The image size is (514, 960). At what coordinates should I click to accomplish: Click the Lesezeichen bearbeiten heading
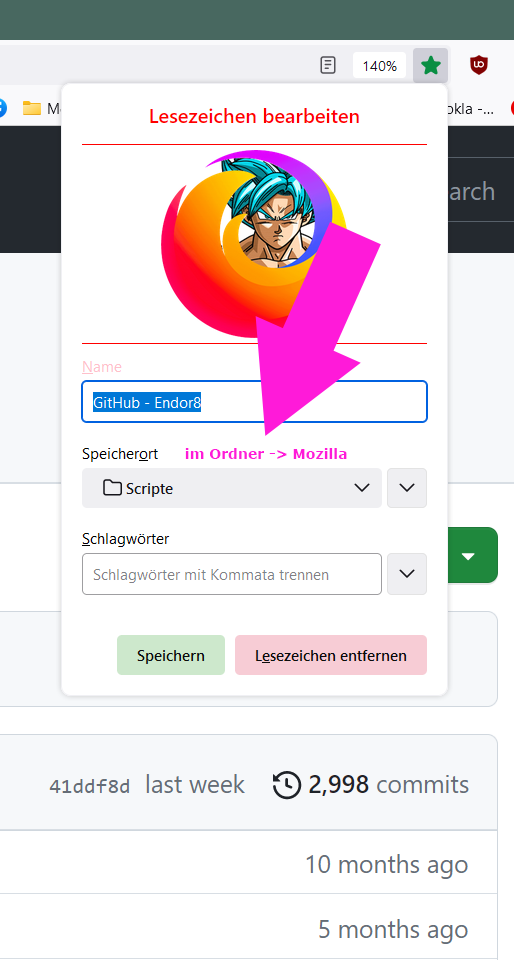click(255, 116)
